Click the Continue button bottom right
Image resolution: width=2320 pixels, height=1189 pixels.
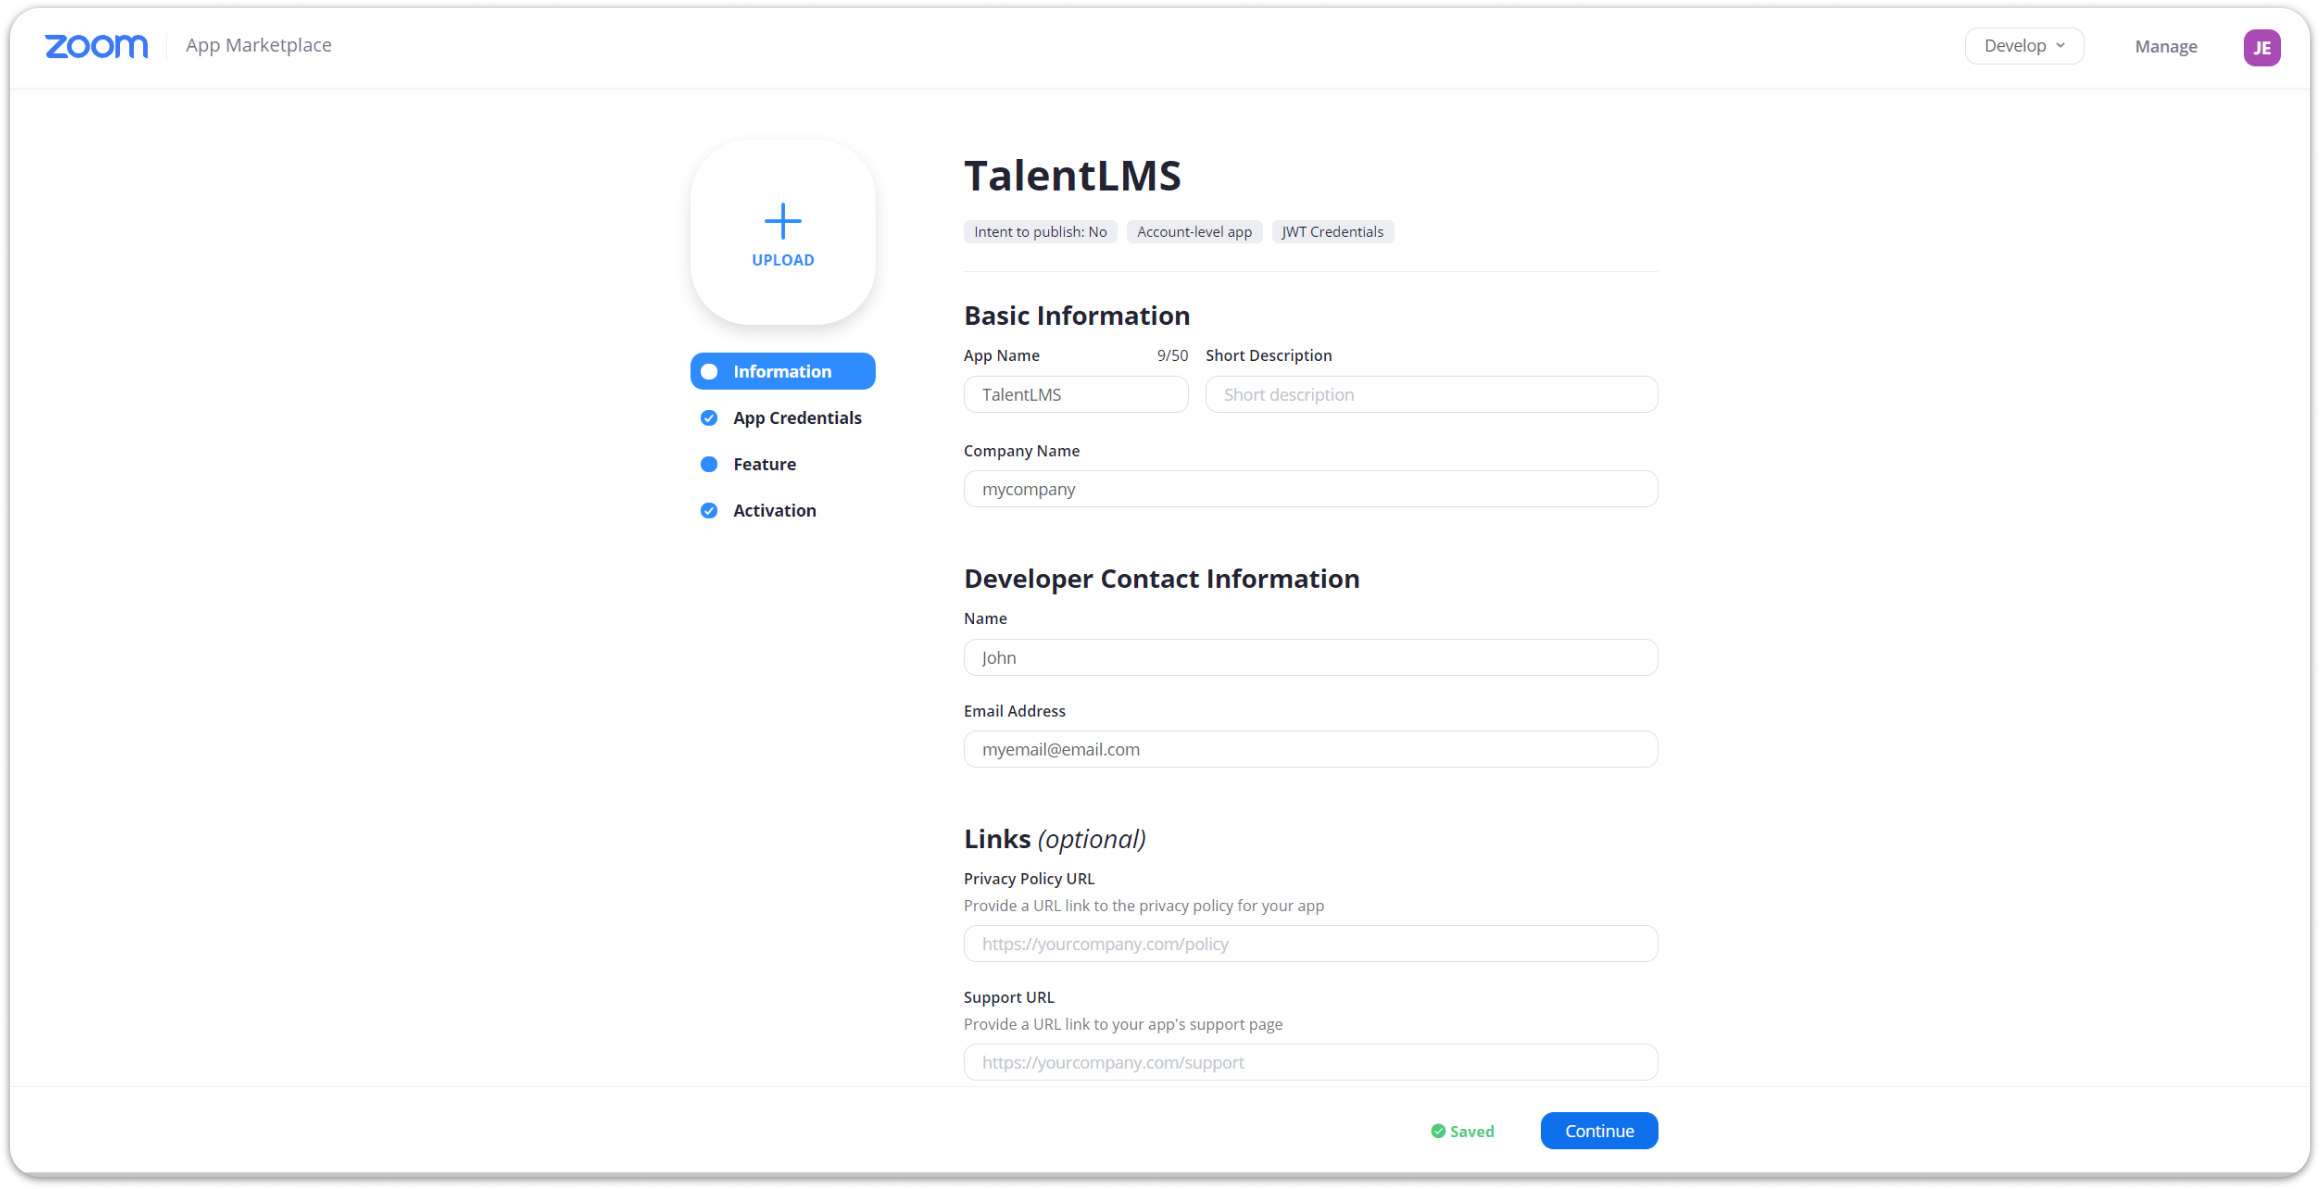point(1598,1130)
